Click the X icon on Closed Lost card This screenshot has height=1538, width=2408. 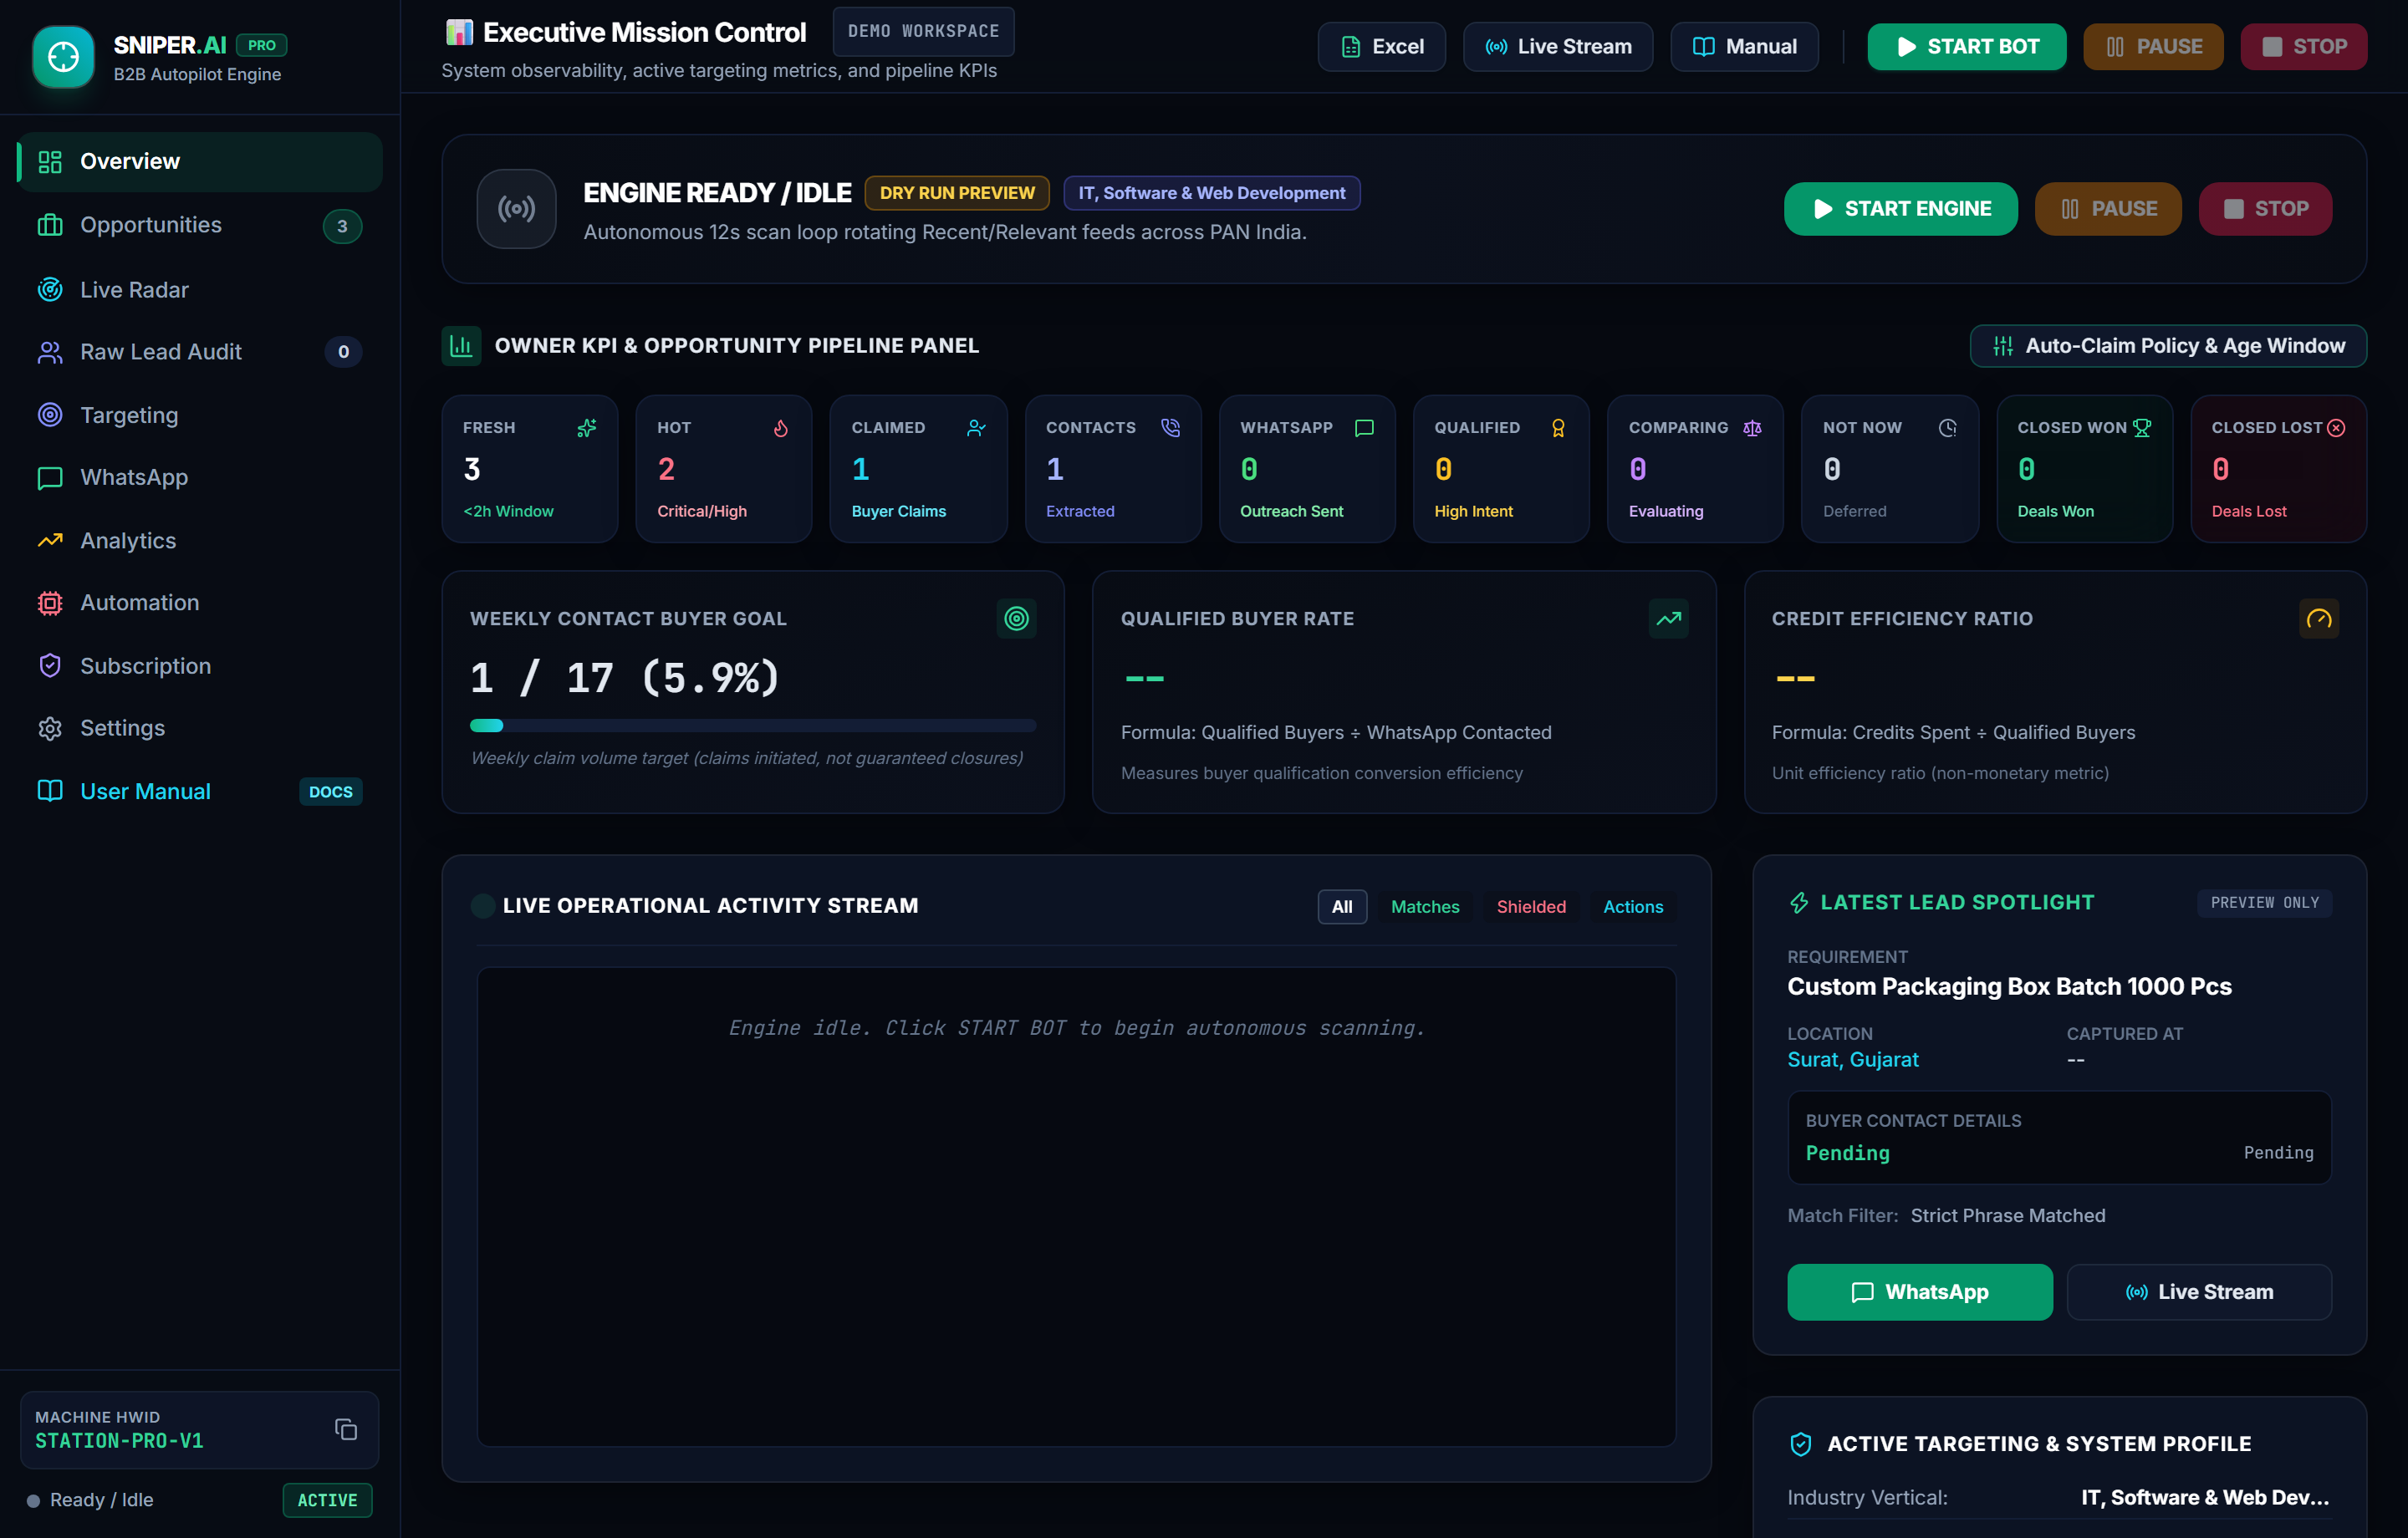click(2336, 427)
